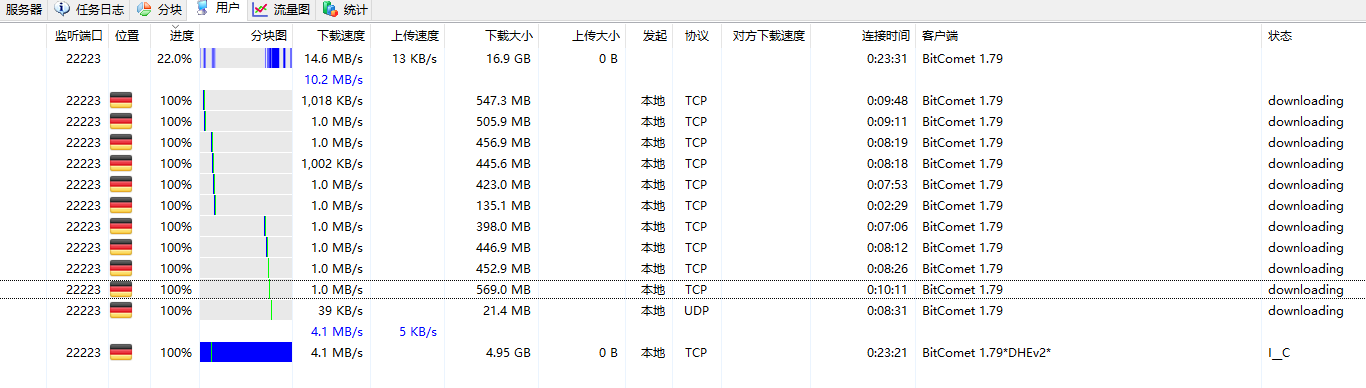Switch to the 服务器 tab
The width and height of the screenshot is (1366, 388).
tap(23, 10)
